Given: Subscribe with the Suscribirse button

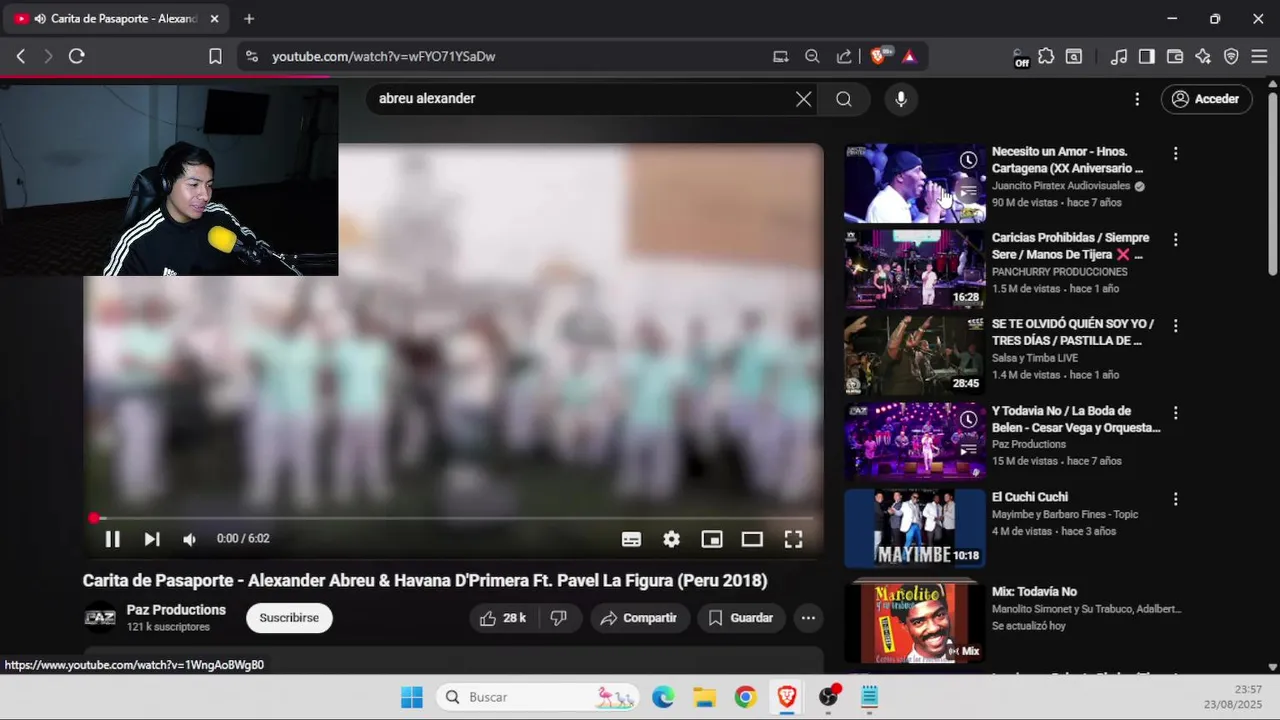Looking at the screenshot, I should click(x=289, y=618).
